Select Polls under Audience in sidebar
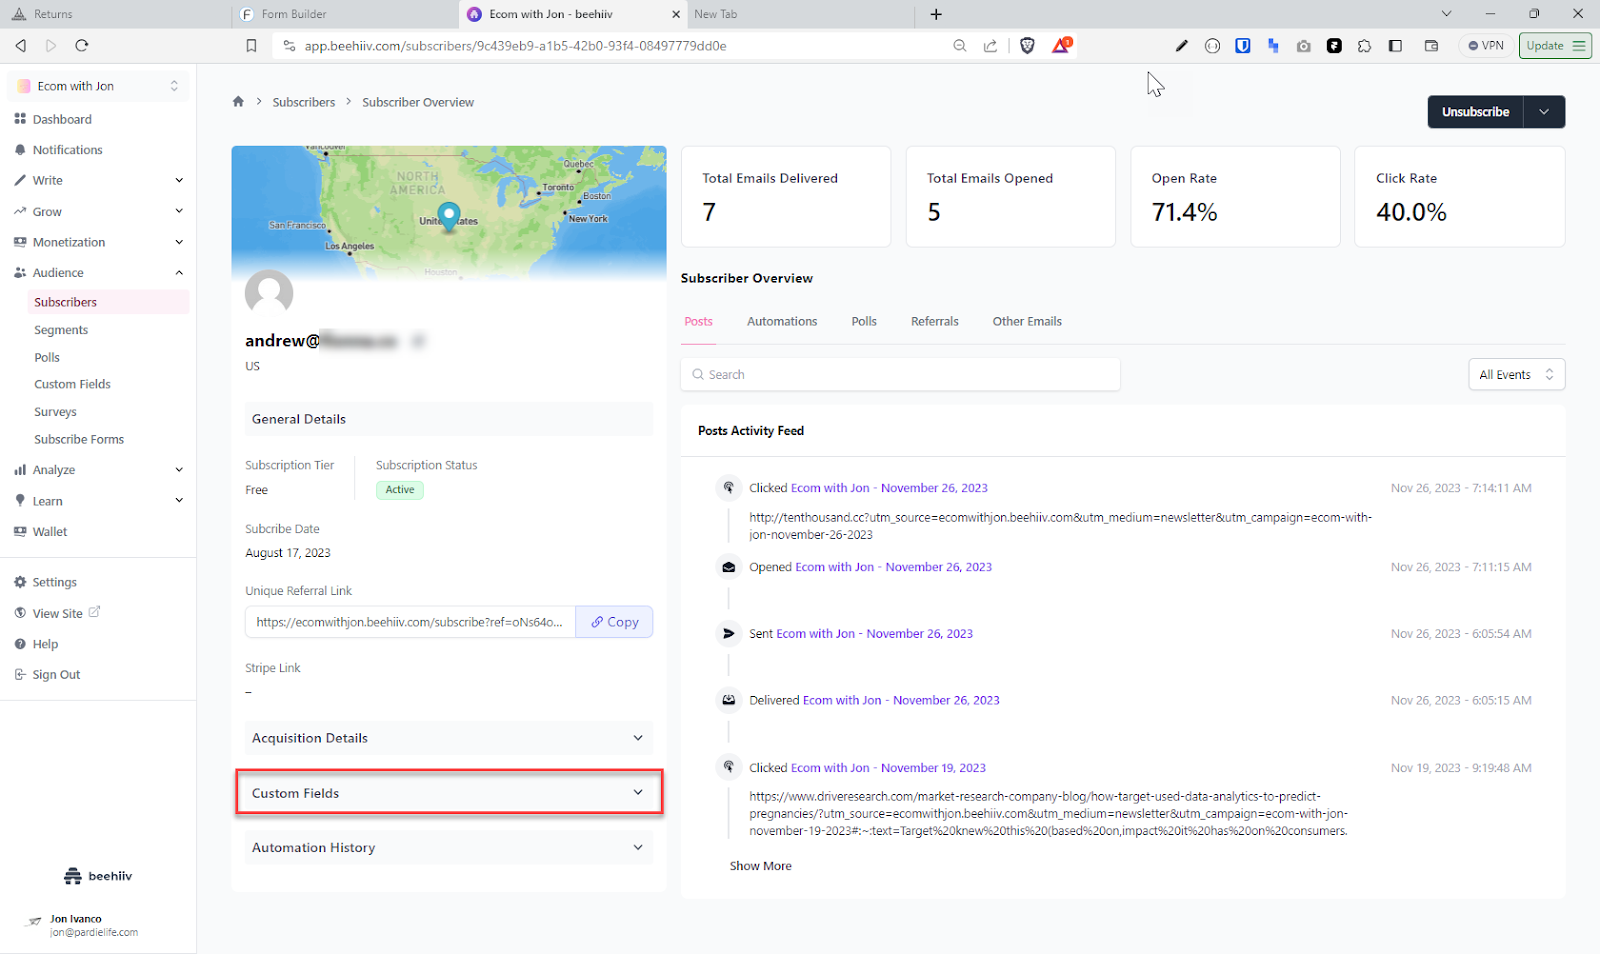The width and height of the screenshot is (1600, 954). (47, 357)
